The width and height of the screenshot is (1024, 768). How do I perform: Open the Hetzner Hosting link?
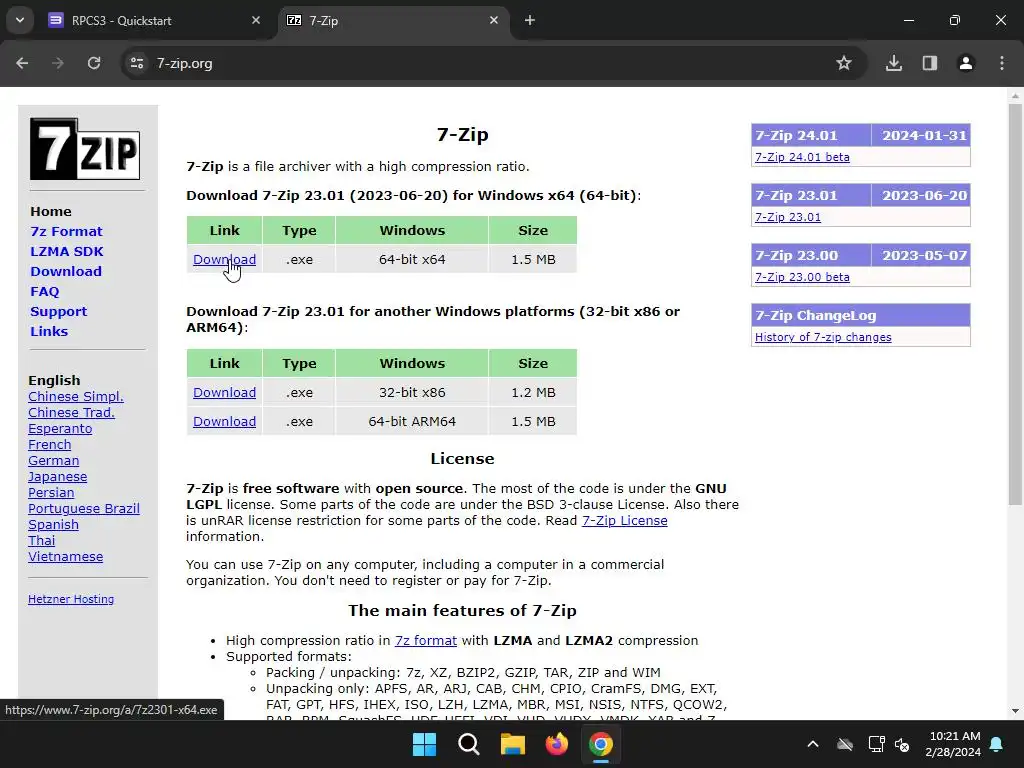point(71,599)
